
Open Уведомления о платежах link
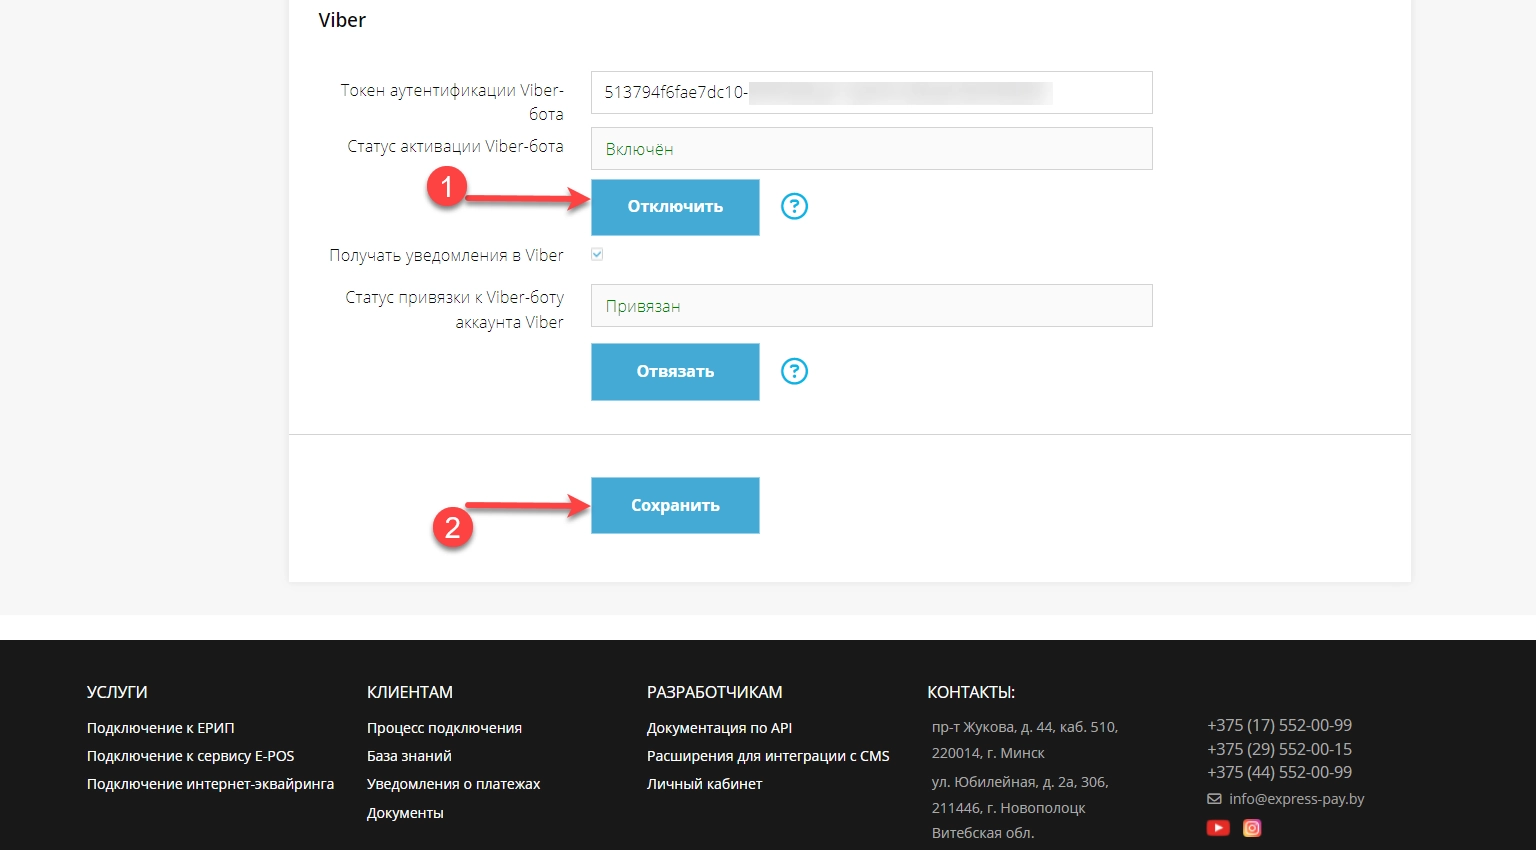click(x=453, y=784)
